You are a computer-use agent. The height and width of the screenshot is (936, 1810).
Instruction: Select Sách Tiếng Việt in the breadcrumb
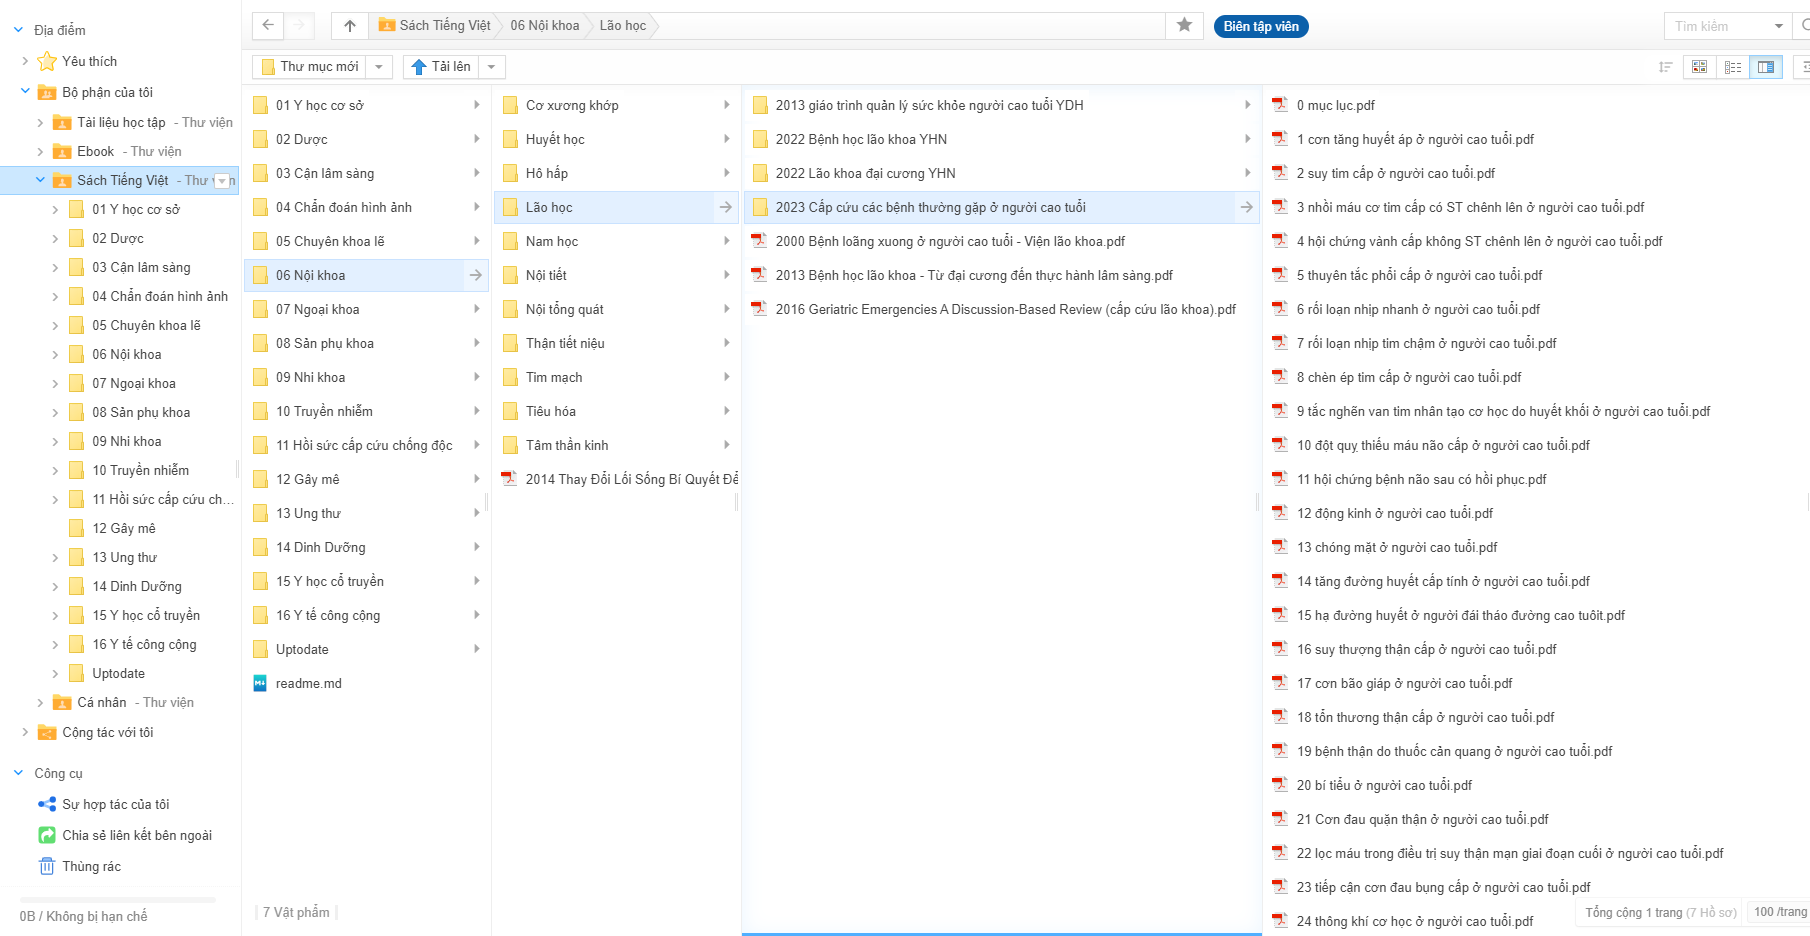(435, 26)
